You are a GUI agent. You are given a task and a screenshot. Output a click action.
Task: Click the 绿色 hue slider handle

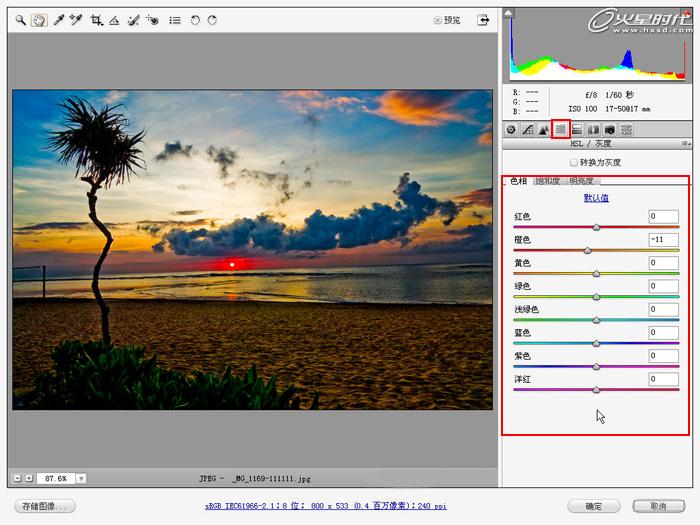[x=596, y=297]
